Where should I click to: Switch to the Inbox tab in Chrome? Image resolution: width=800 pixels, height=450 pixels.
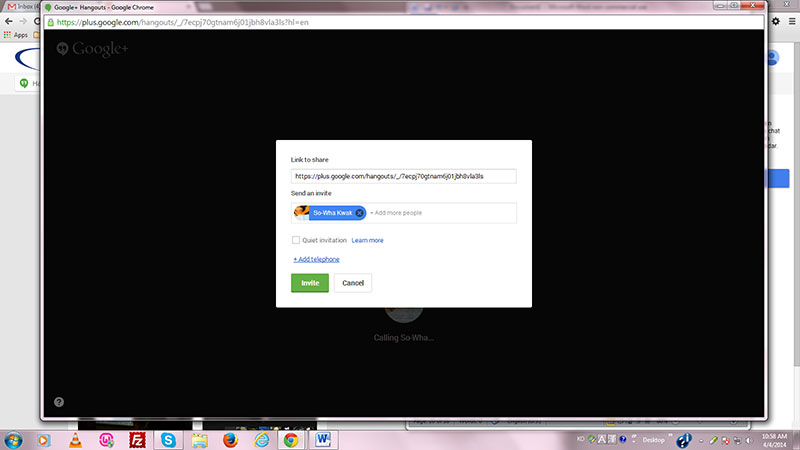(20, 7)
